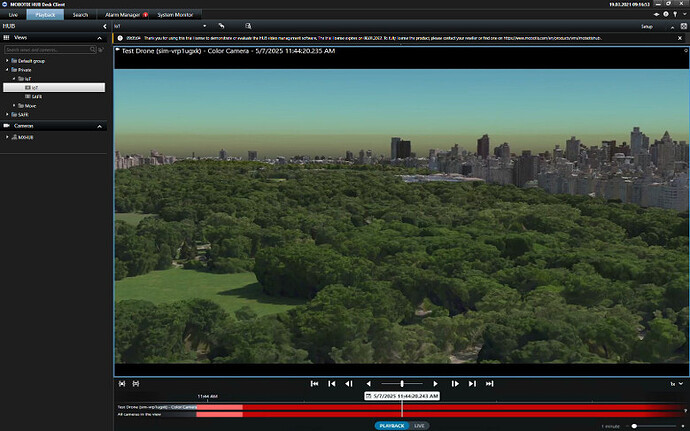Click the drone camera video image
The height and width of the screenshot is (431, 690).
coord(401,216)
